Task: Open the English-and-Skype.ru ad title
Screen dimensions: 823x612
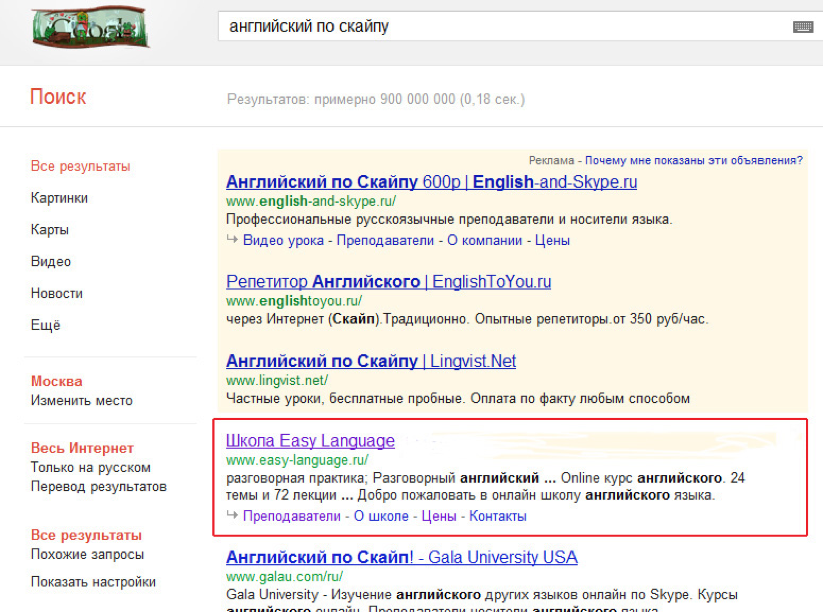Action: tap(431, 182)
